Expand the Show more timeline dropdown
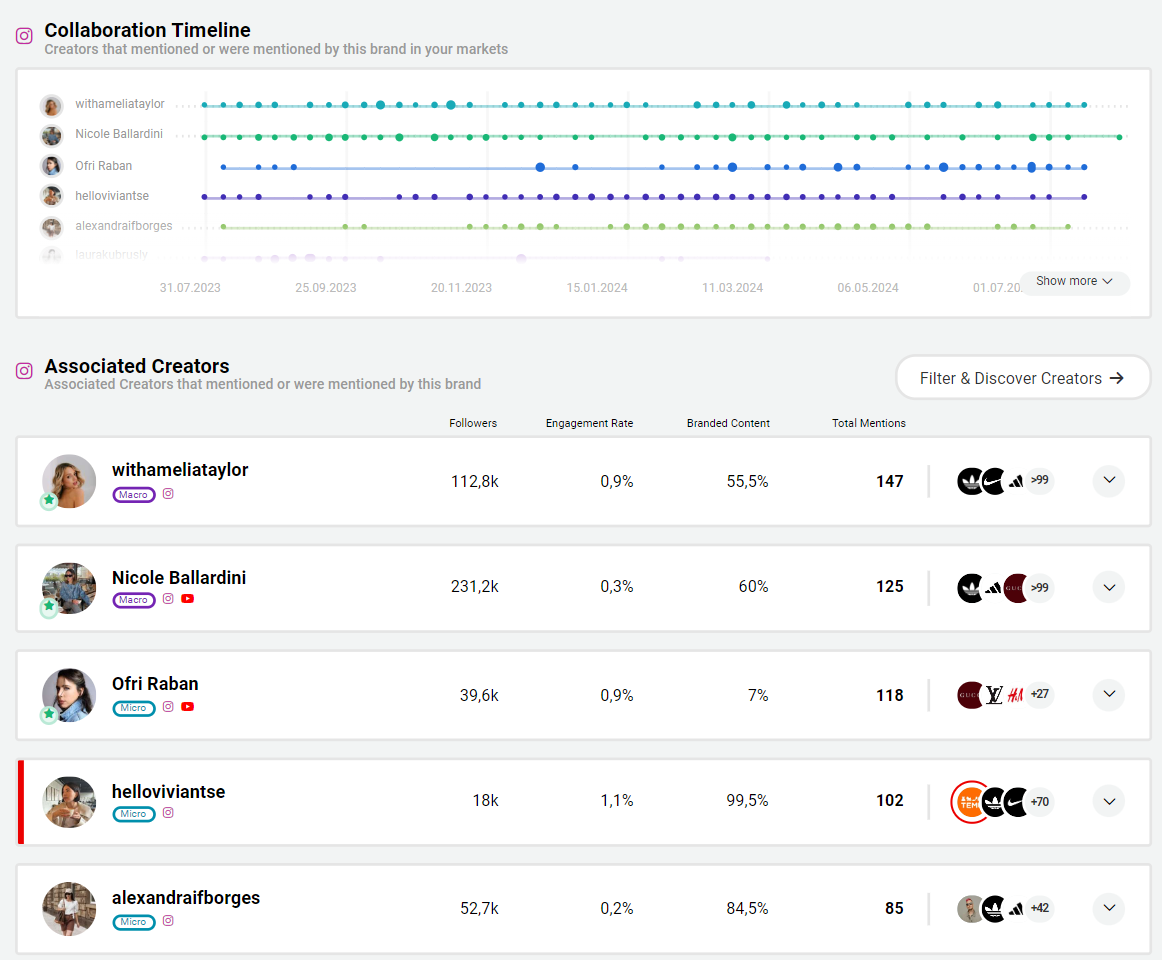This screenshot has height=960, width=1162. tap(1074, 282)
